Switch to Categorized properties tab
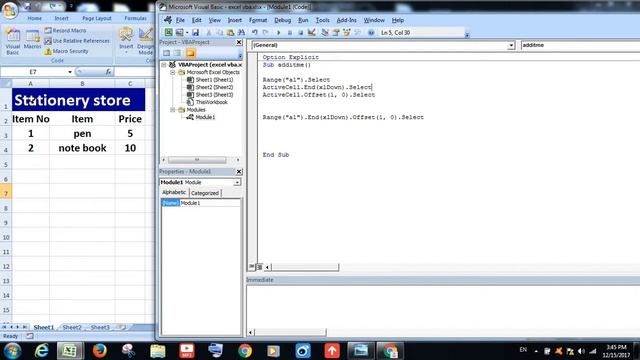This screenshot has height=360, width=640. [205, 193]
